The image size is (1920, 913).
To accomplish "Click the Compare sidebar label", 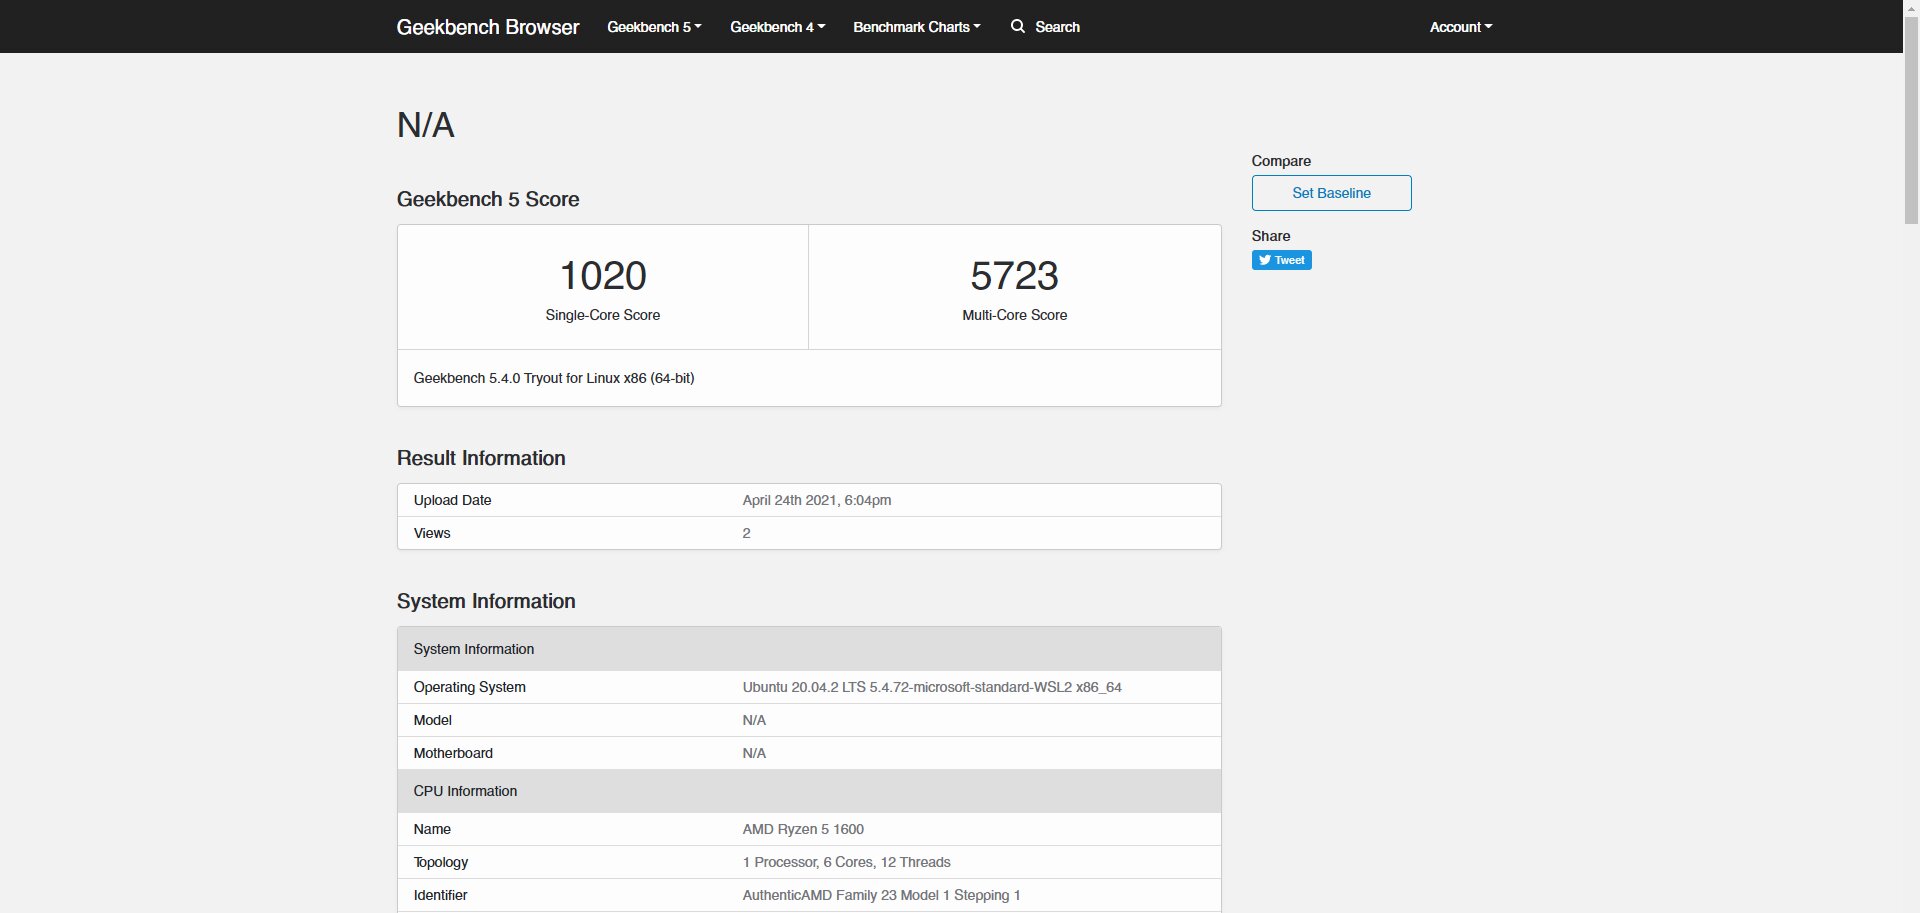I will (1281, 161).
